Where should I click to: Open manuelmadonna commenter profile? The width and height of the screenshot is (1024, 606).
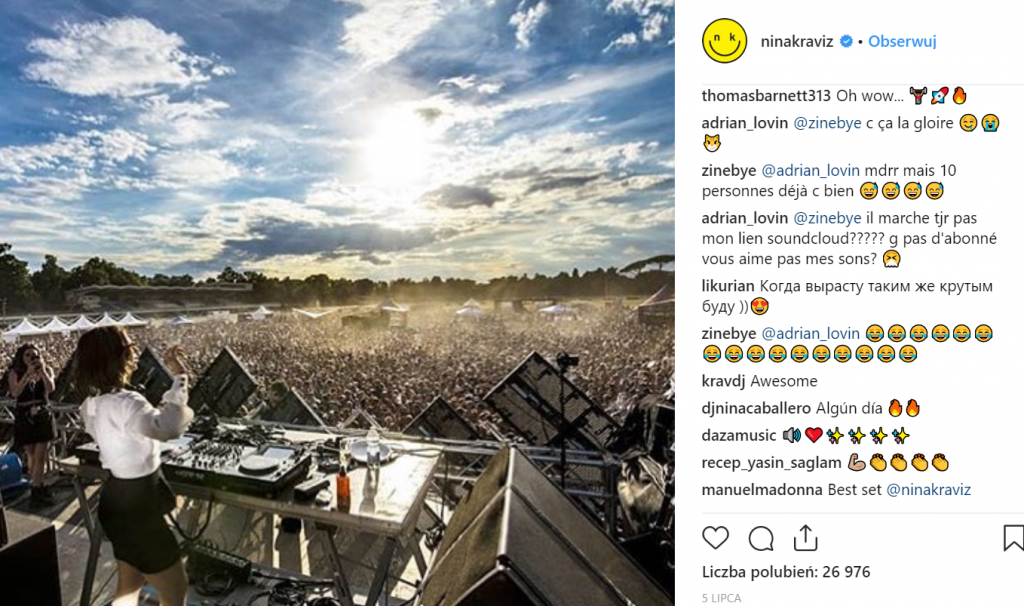click(762, 490)
